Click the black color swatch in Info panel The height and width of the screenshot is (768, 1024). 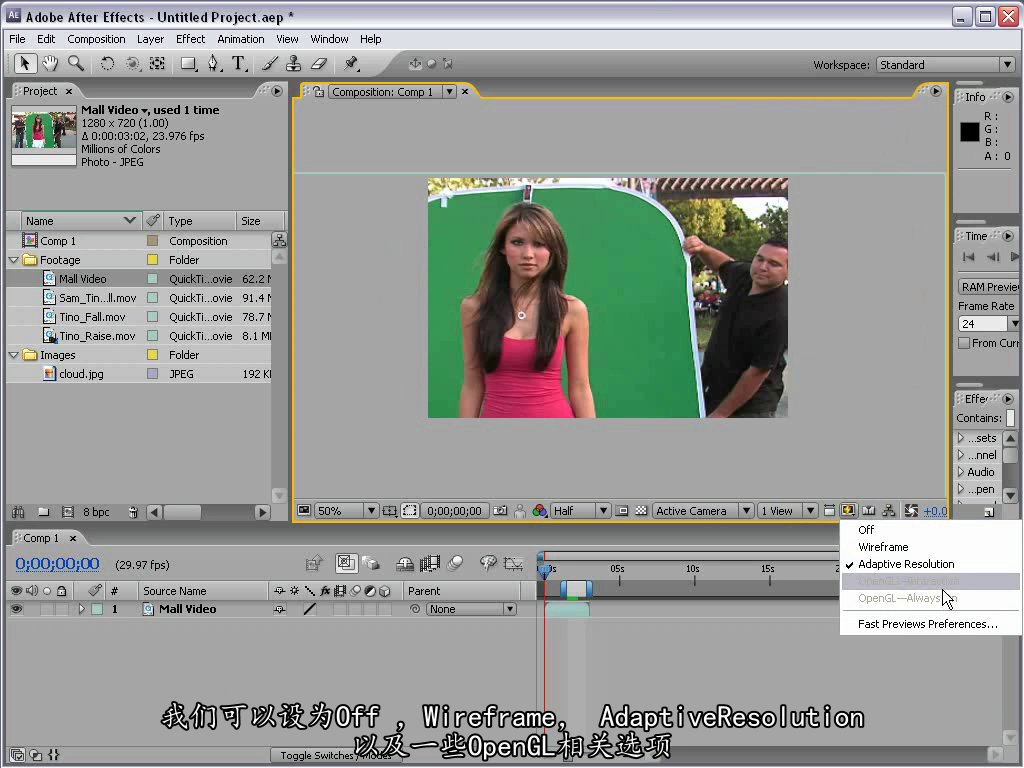[x=969, y=131]
